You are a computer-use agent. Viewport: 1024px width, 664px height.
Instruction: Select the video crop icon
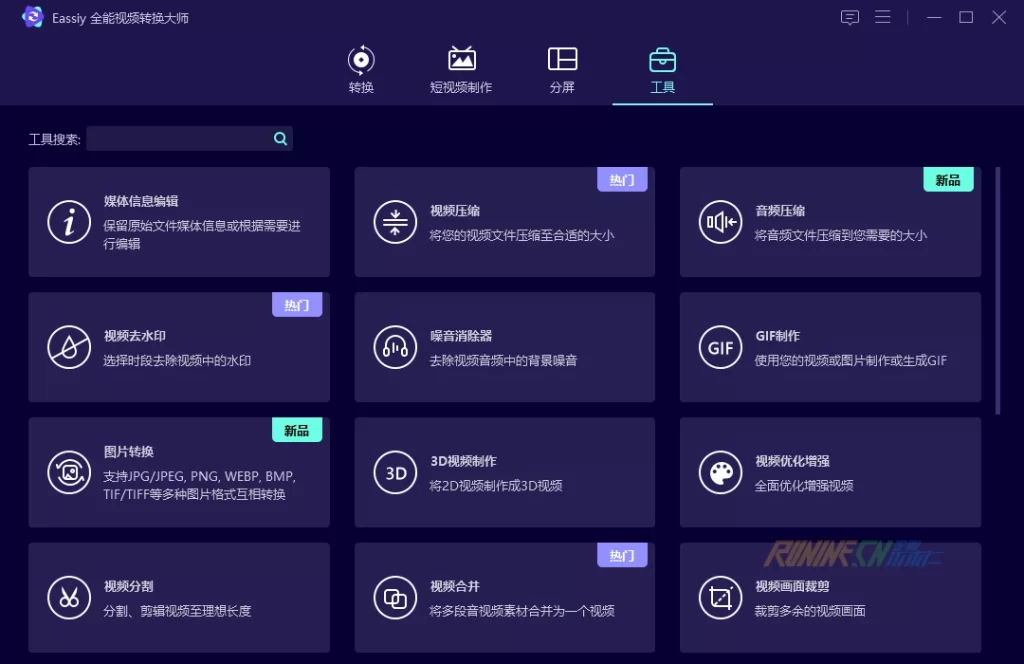[721, 598]
